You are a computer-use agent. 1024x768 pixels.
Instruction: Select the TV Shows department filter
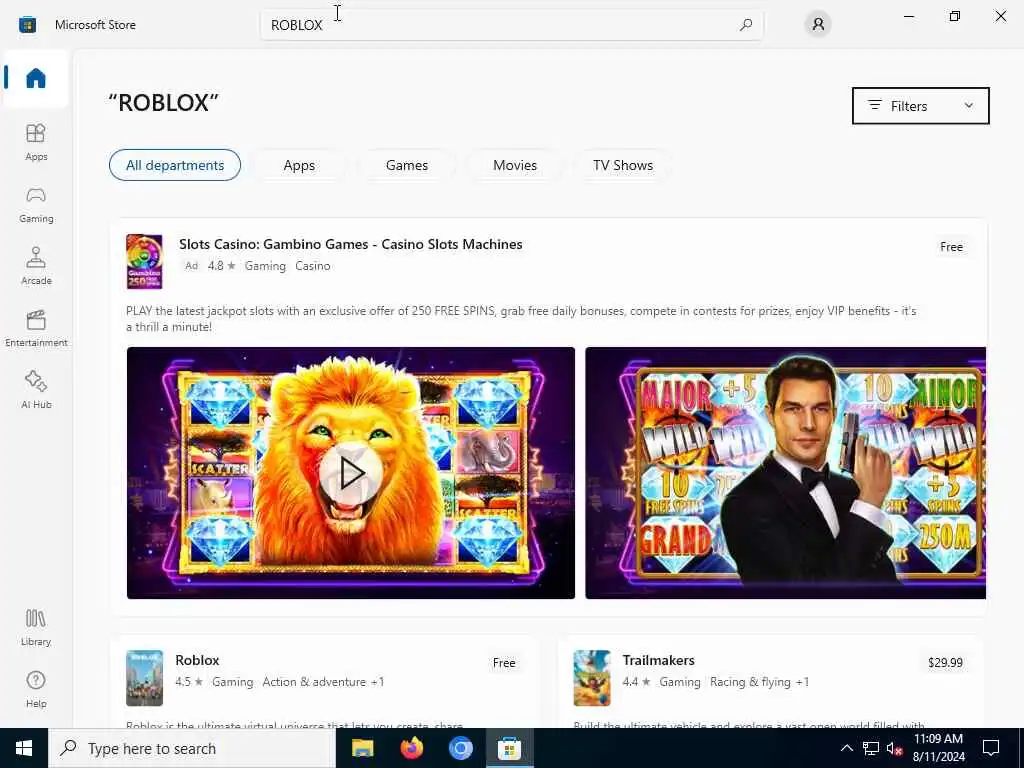pos(623,165)
